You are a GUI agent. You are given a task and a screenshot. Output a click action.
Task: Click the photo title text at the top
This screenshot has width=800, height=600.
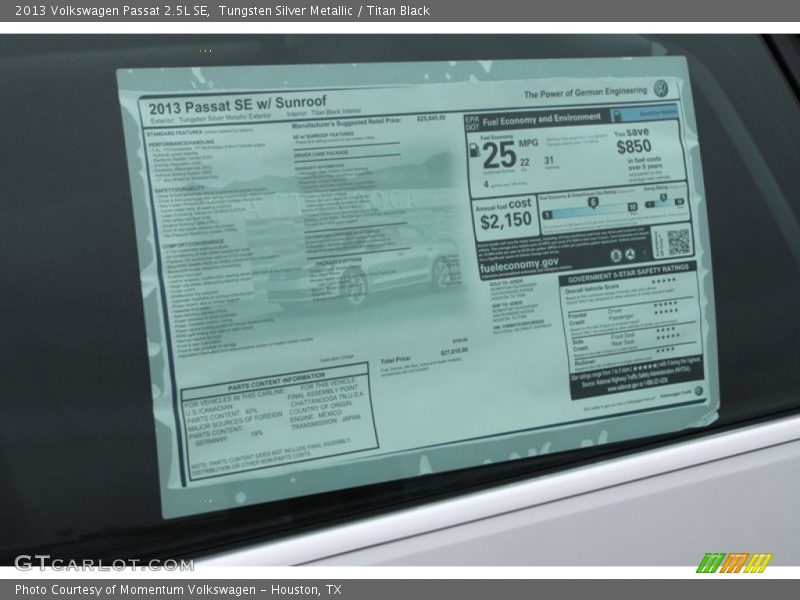point(219,11)
